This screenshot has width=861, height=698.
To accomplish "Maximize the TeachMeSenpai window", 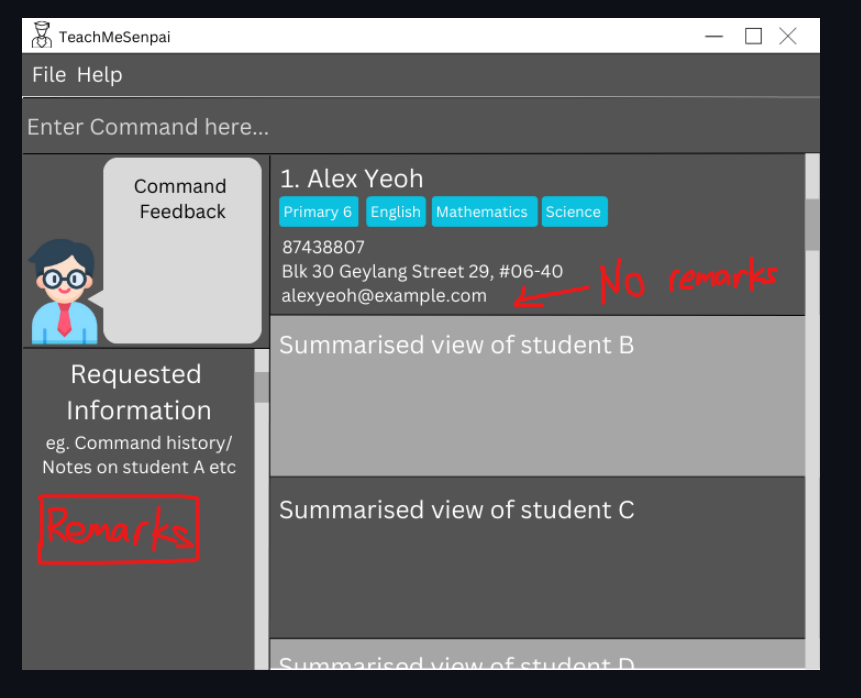I will (x=753, y=36).
